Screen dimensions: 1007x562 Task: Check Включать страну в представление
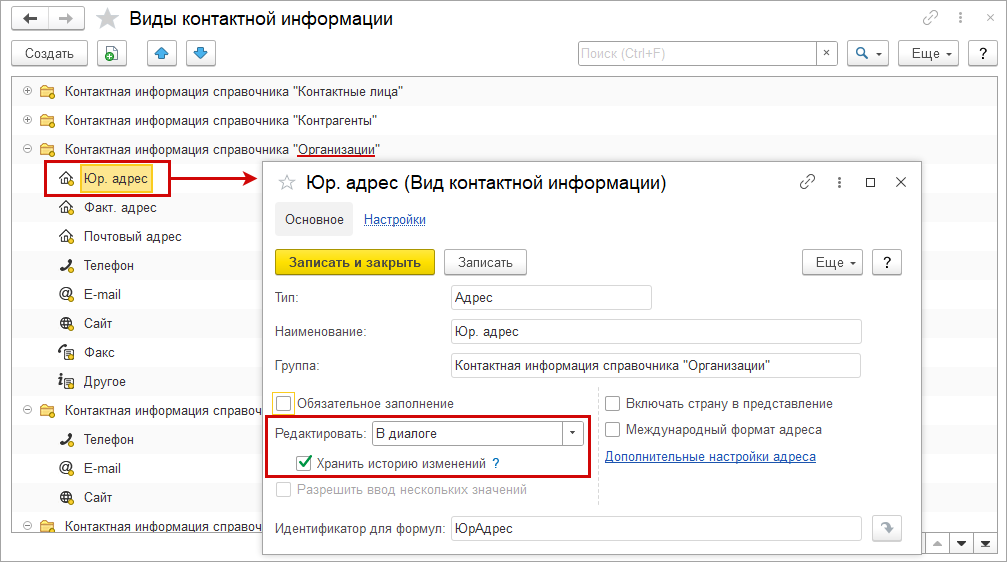pyautogui.click(x=612, y=403)
